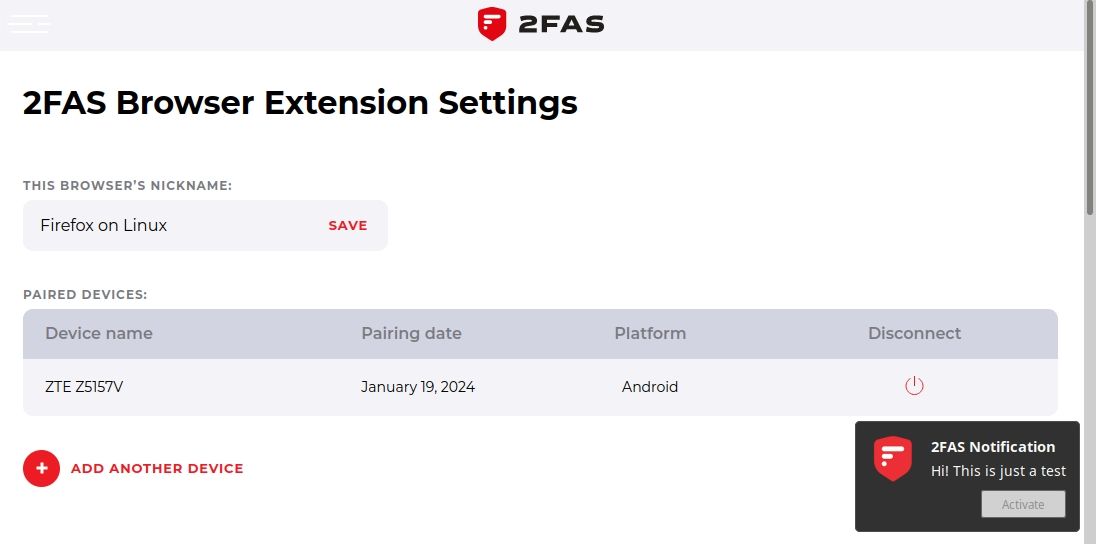The width and height of the screenshot is (1096, 544).
Task: Click the Add Another Device link text
Action: click(x=157, y=468)
